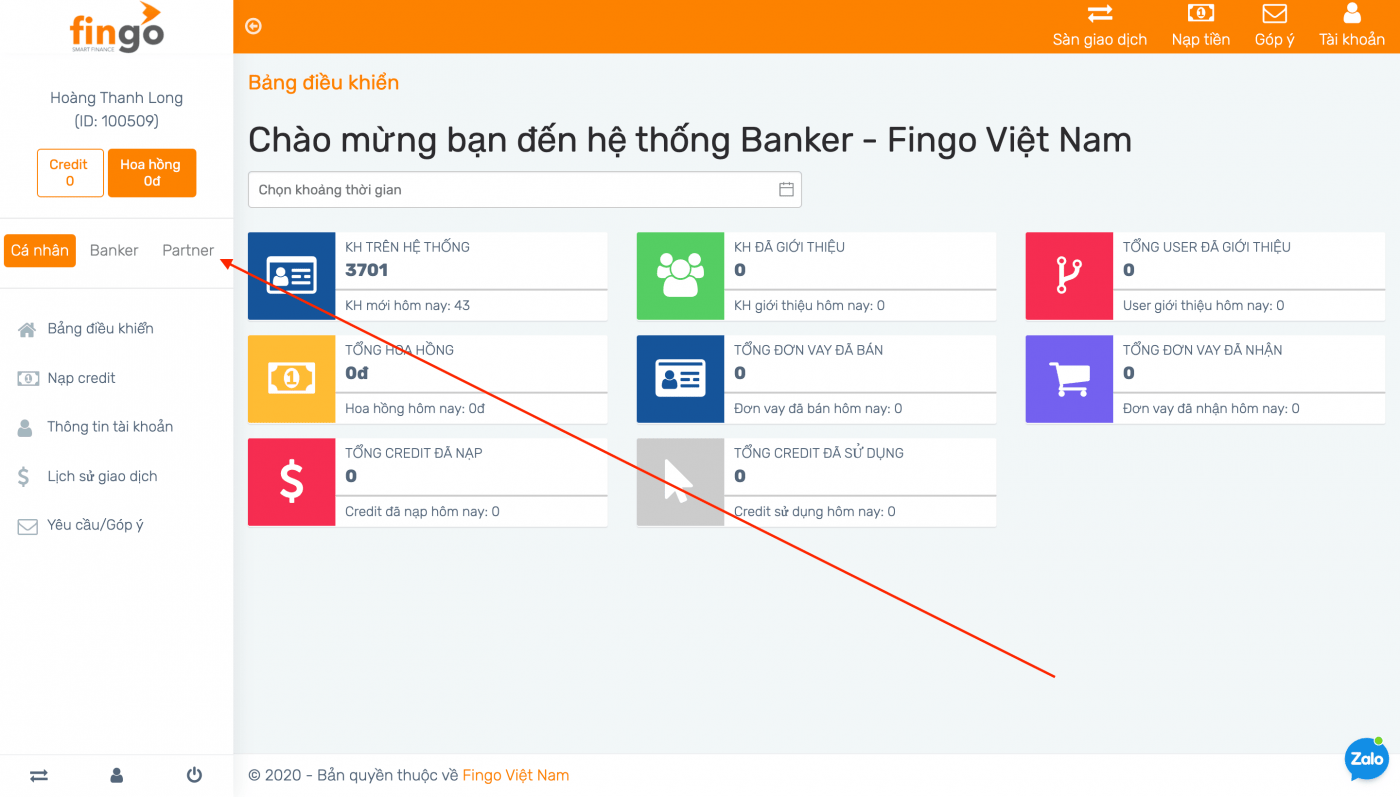Click the Bảng điều khiển breadcrumb heading

323,82
